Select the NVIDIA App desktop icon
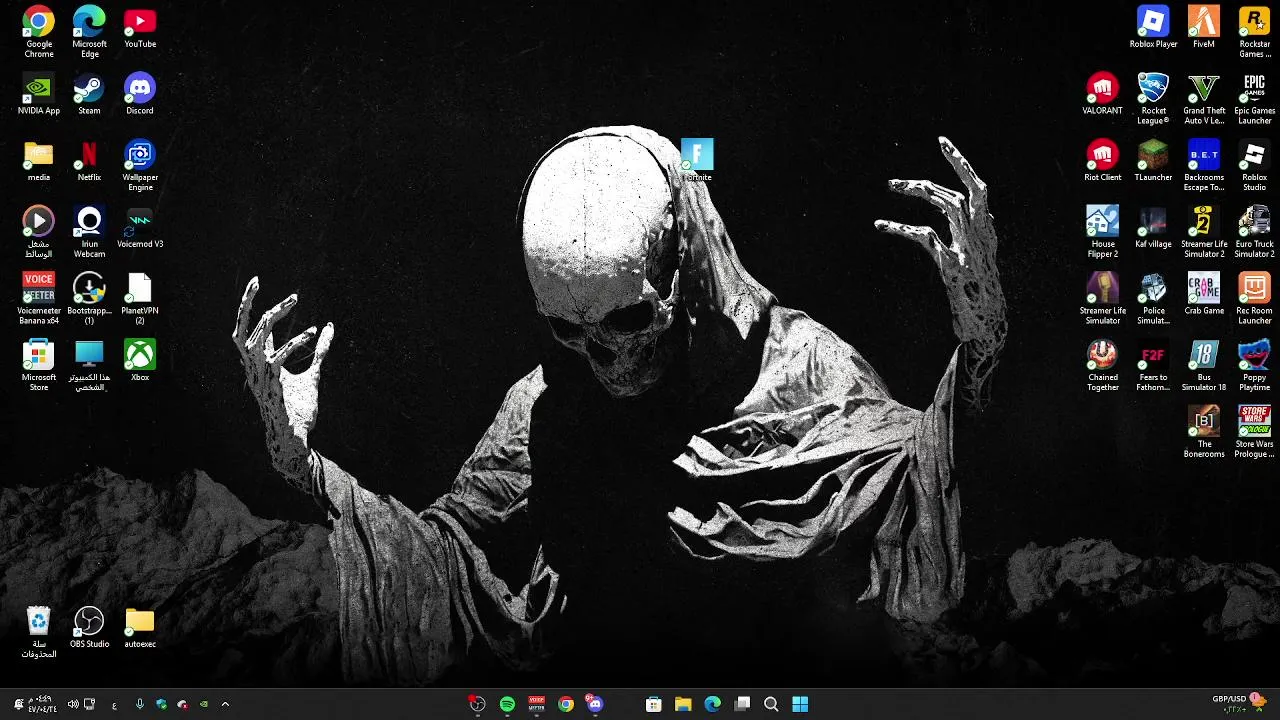 (39, 94)
